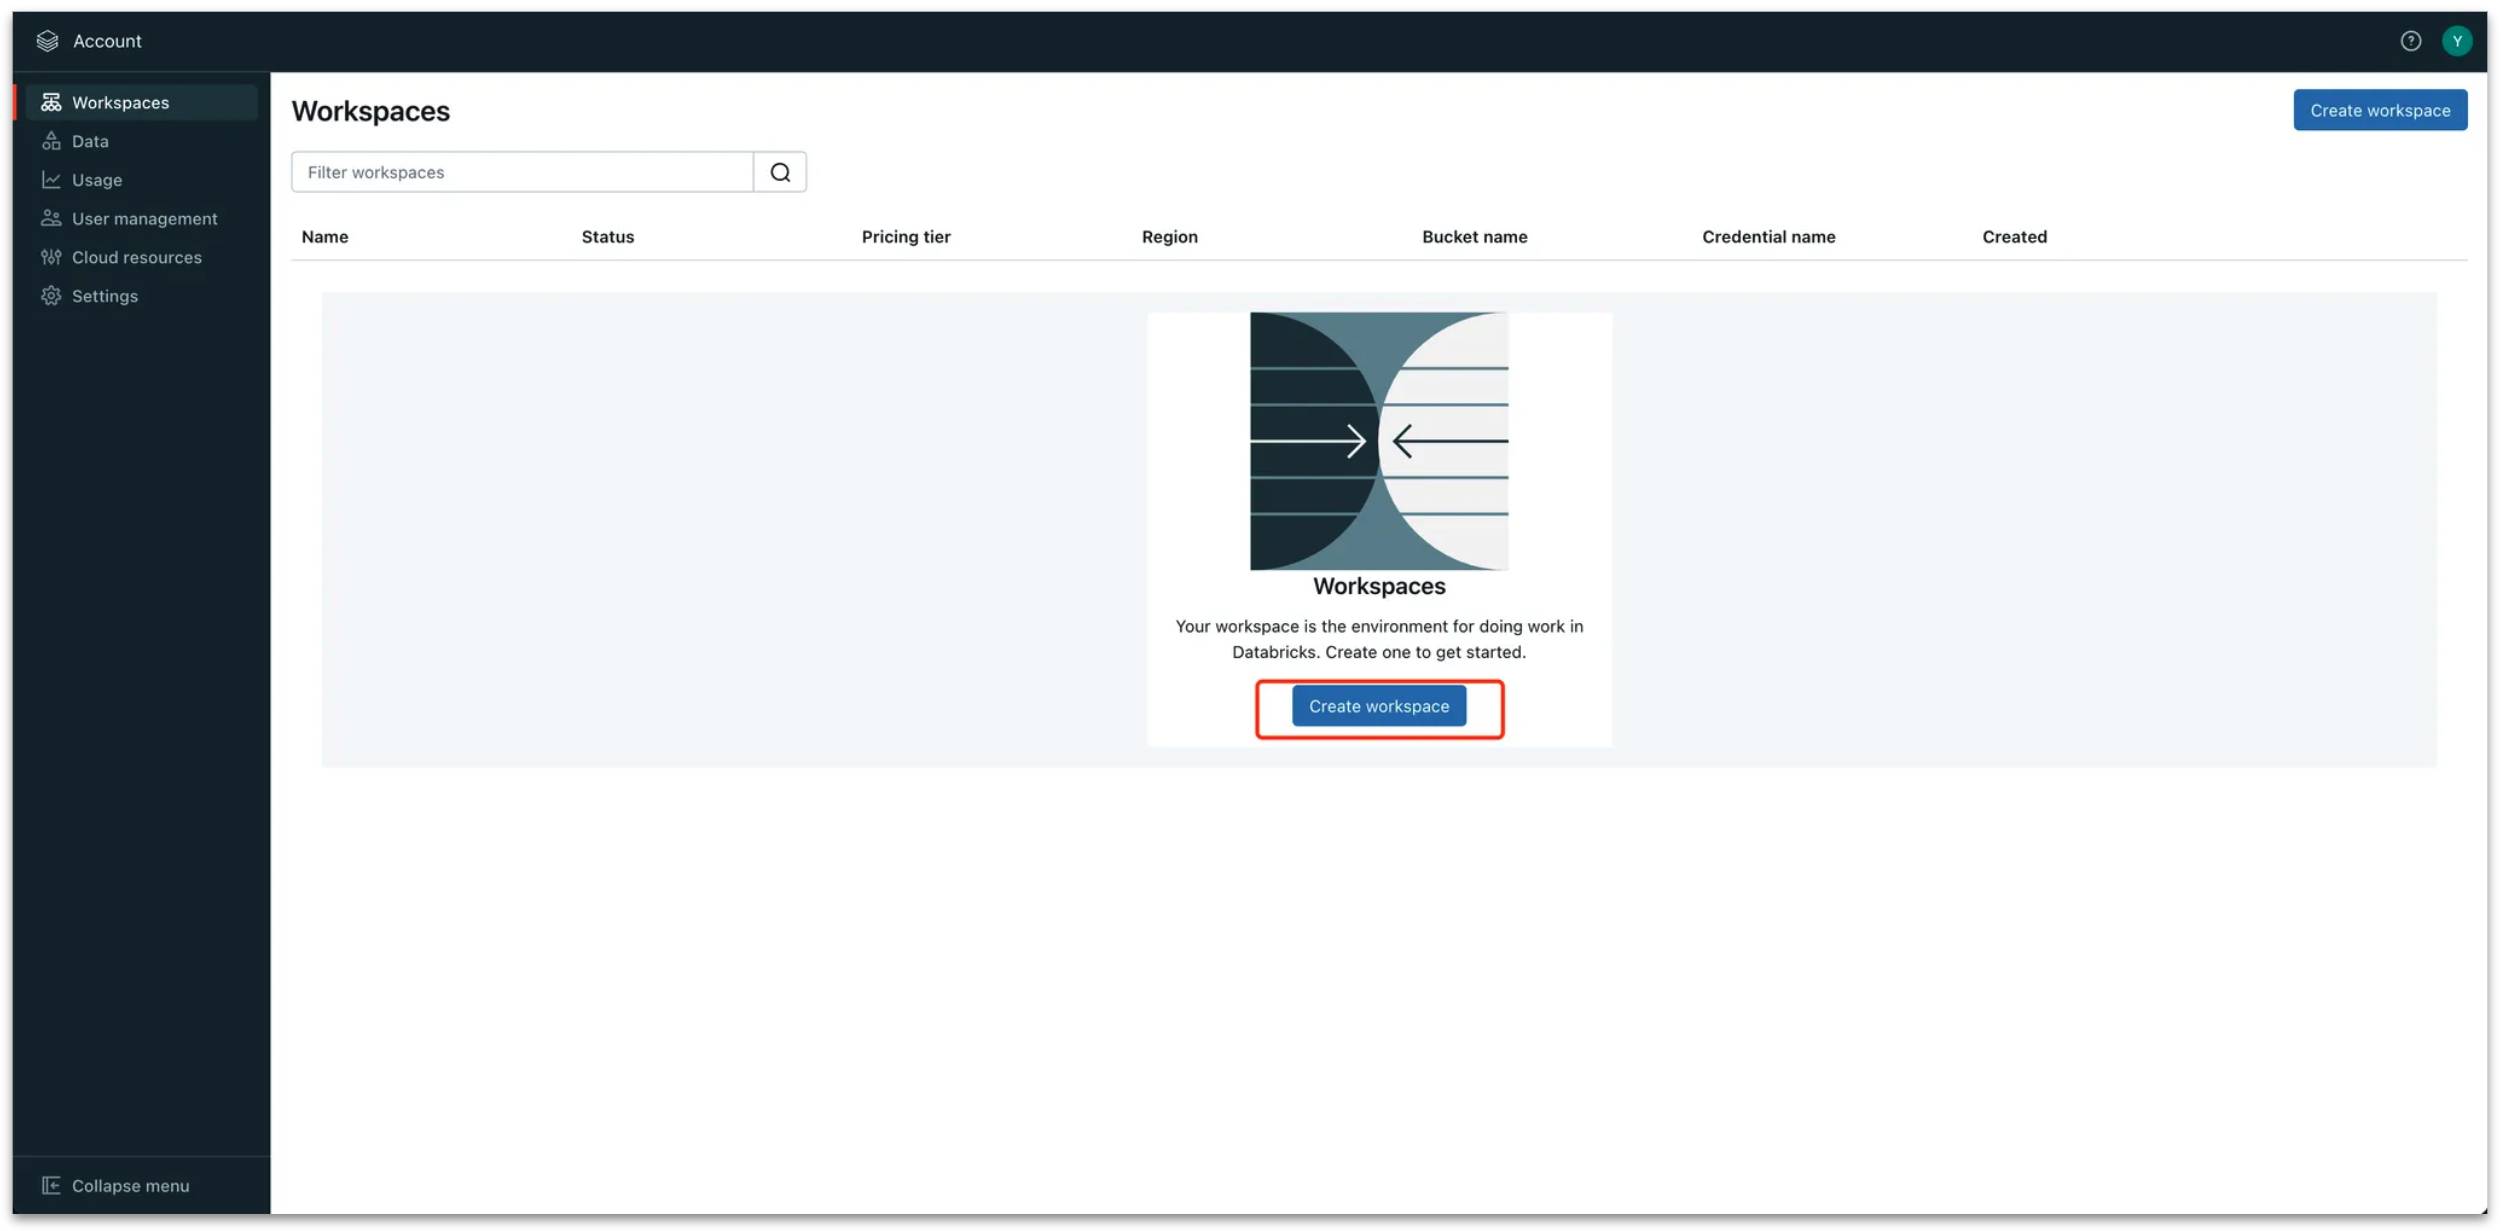Open the help question mark icon

2410,41
